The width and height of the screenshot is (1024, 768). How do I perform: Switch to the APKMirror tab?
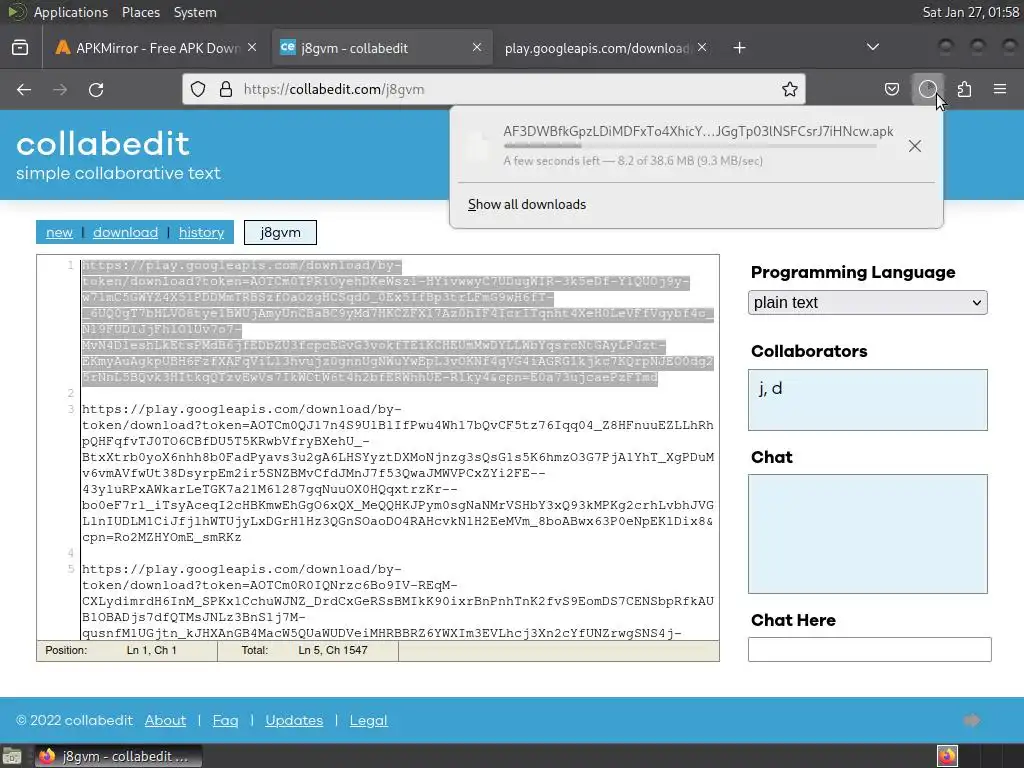(x=153, y=48)
